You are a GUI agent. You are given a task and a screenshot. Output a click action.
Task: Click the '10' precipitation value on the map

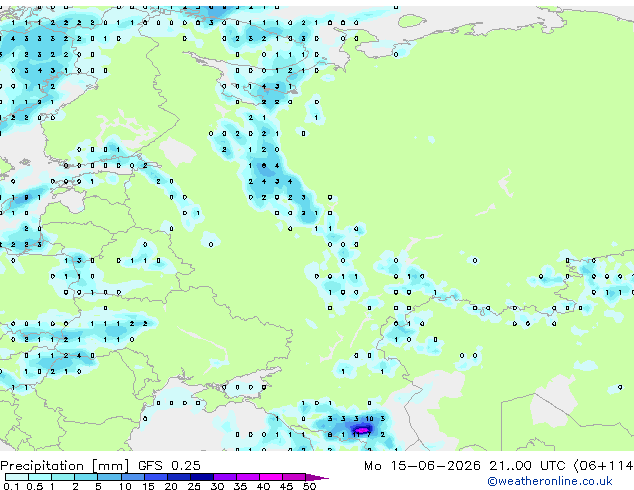pyautogui.click(x=370, y=419)
